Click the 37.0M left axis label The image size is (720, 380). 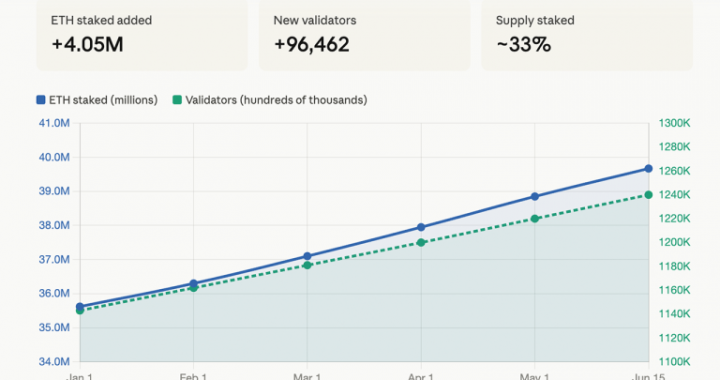(54, 259)
